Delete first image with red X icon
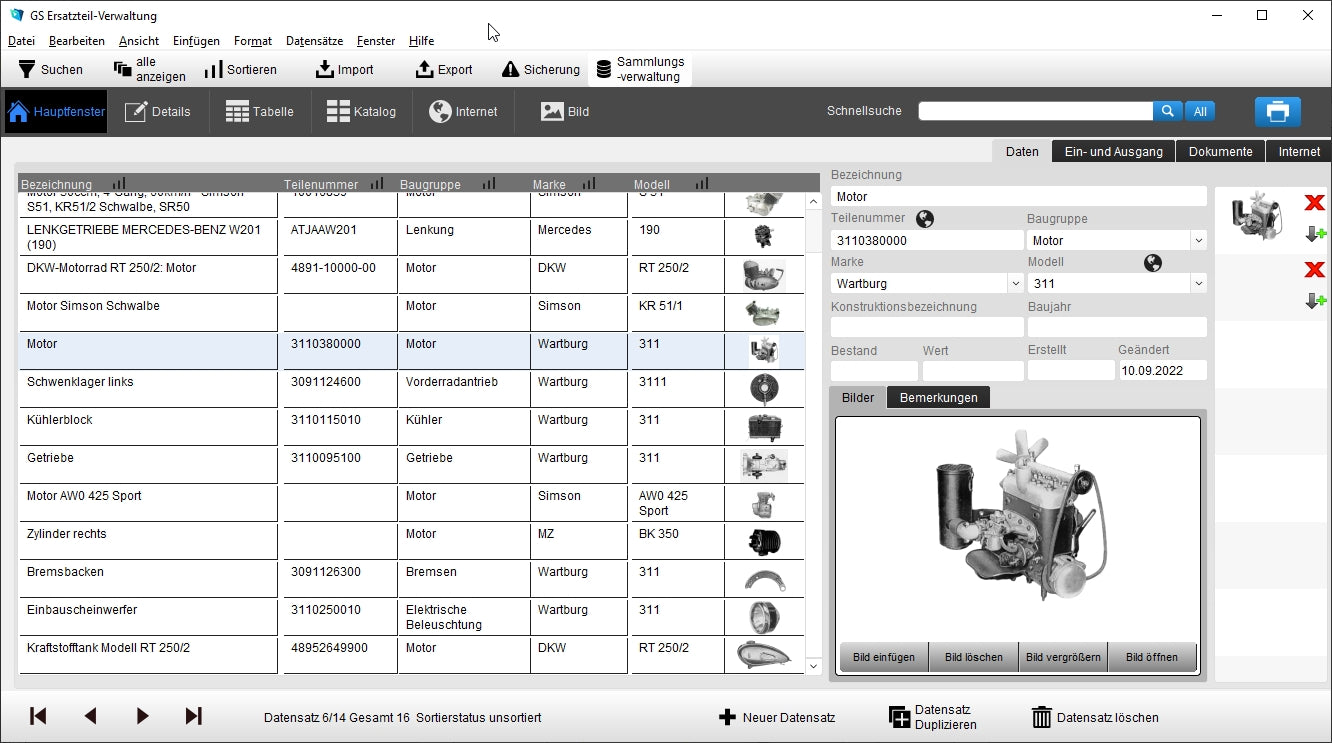Screen dimensions: 1332x743 coord(1314,203)
